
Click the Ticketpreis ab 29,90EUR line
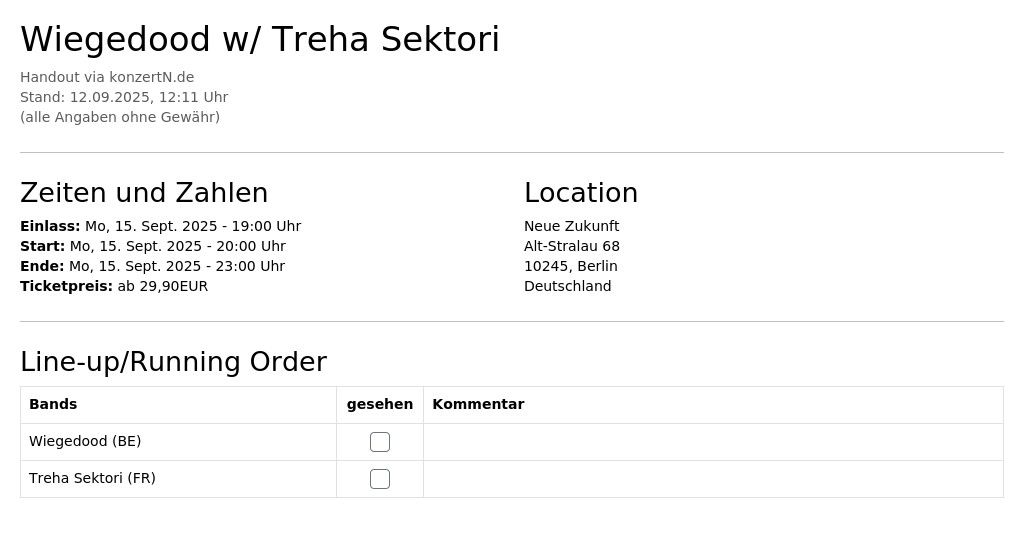[x=114, y=287]
